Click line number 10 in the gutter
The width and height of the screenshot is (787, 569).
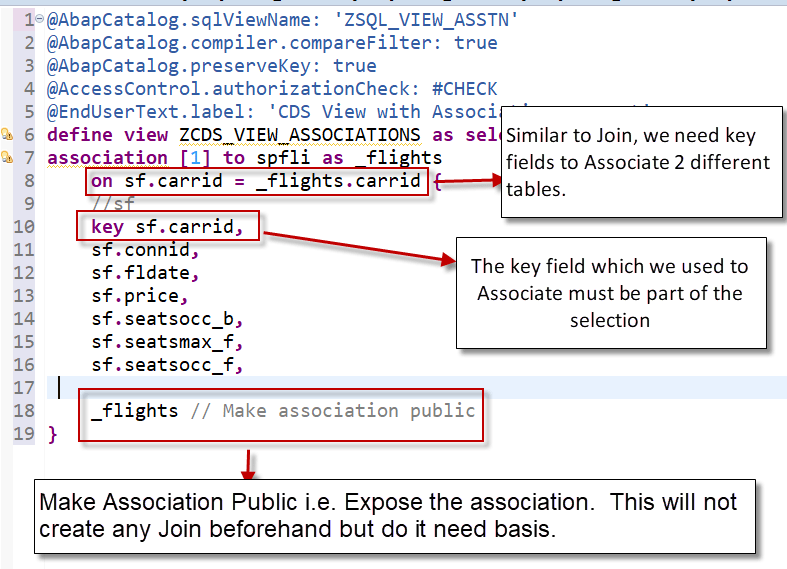25,227
